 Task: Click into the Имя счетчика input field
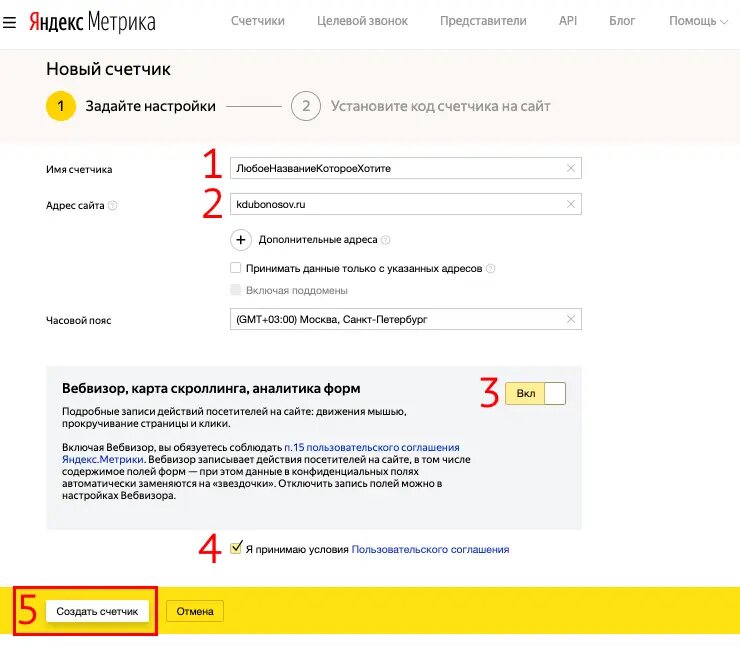pyautogui.click(x=395, y=168)
